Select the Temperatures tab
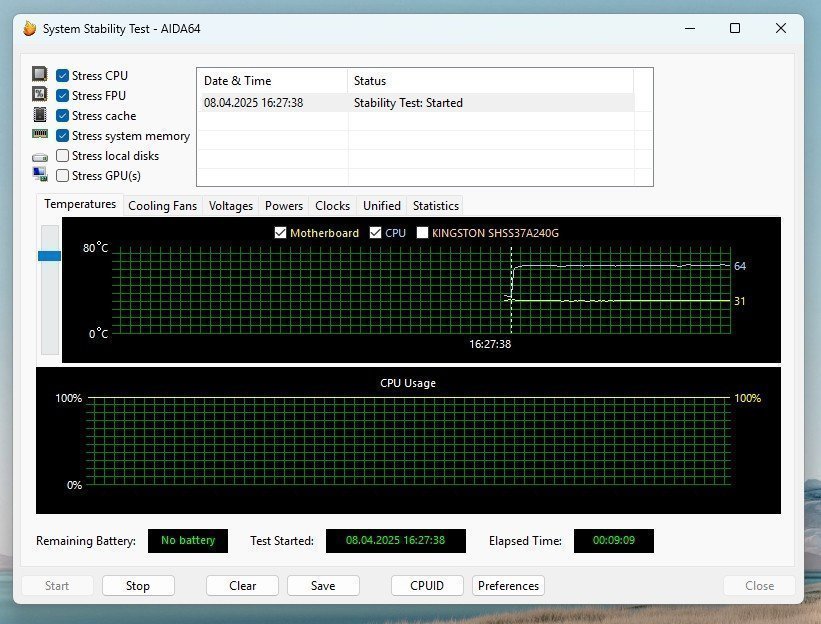The width and height of the screenshot is (821, 624). pyautogui.click(x=80, y=204)
